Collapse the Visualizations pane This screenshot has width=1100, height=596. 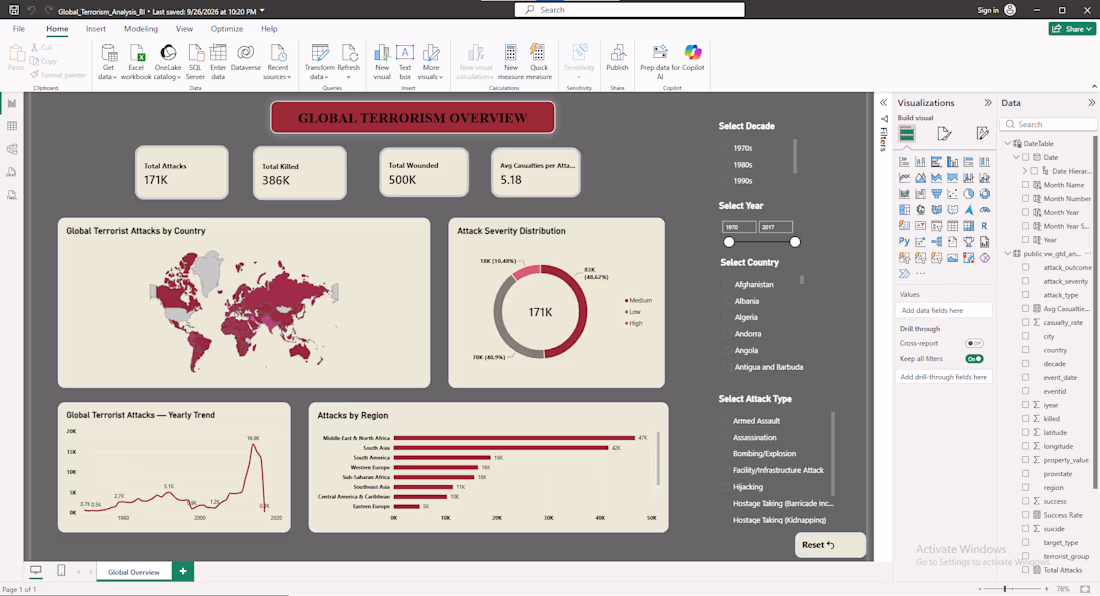988,103
